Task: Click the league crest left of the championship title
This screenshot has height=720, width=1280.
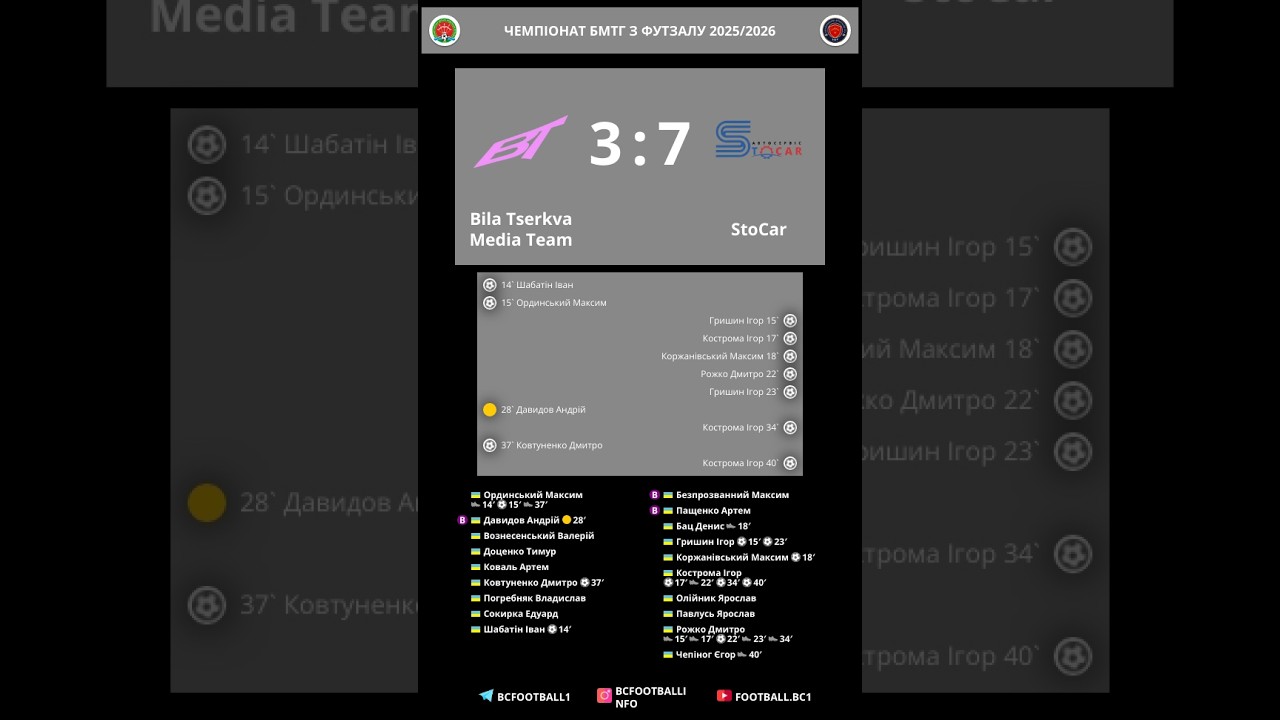Action: 444,31
